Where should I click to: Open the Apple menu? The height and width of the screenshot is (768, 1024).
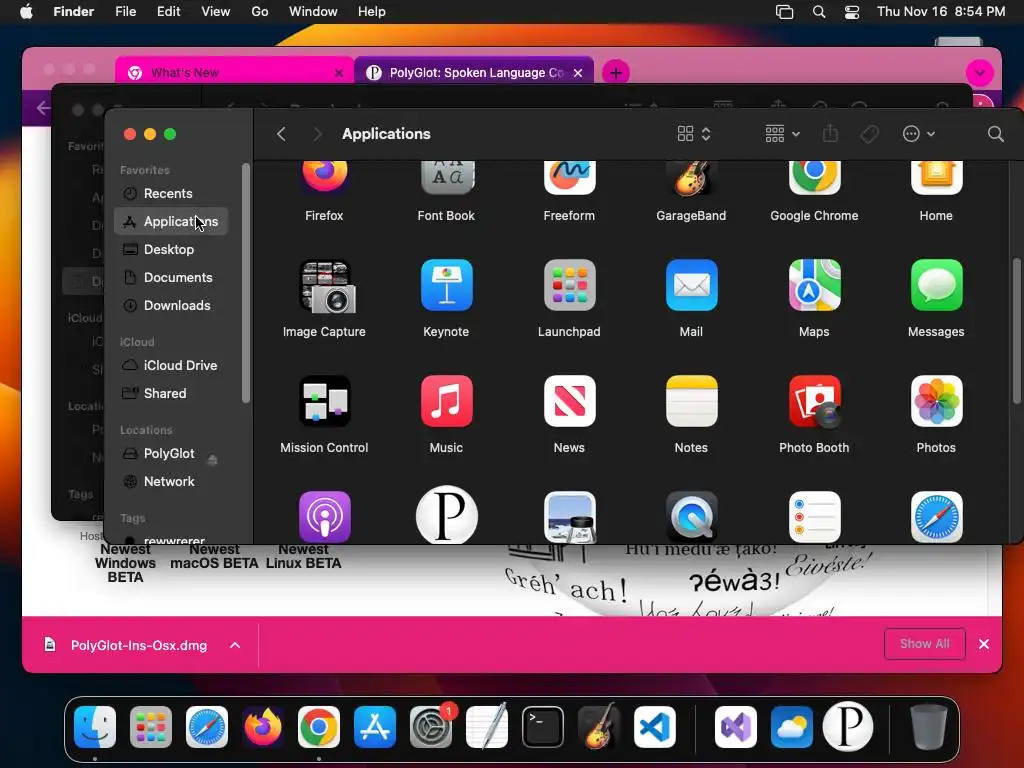click(x=26, y=11)
